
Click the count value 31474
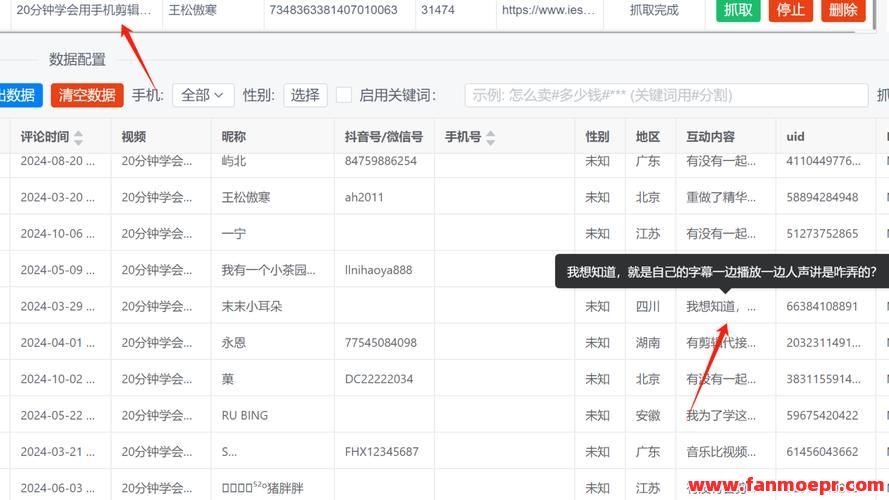point(438,10)
